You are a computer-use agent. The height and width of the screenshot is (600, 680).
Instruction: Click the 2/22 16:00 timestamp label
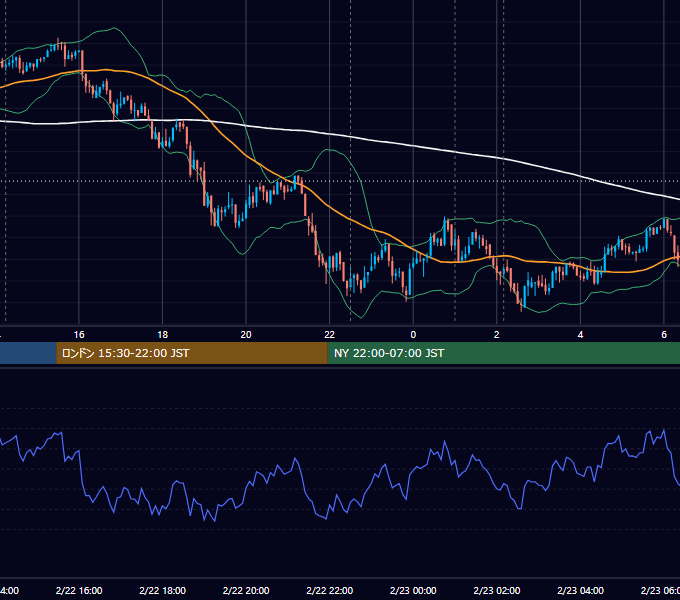79,590
